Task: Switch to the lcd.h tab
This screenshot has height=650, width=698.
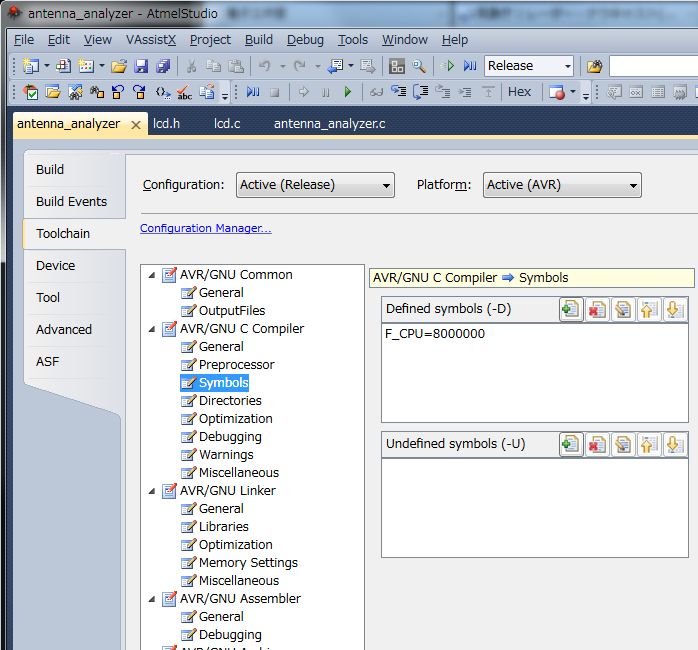Action: pyautogui.click(x=166, y=123)
